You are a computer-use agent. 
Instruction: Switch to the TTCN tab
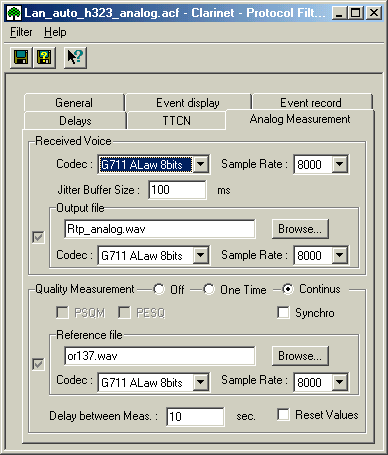[176, 121]
